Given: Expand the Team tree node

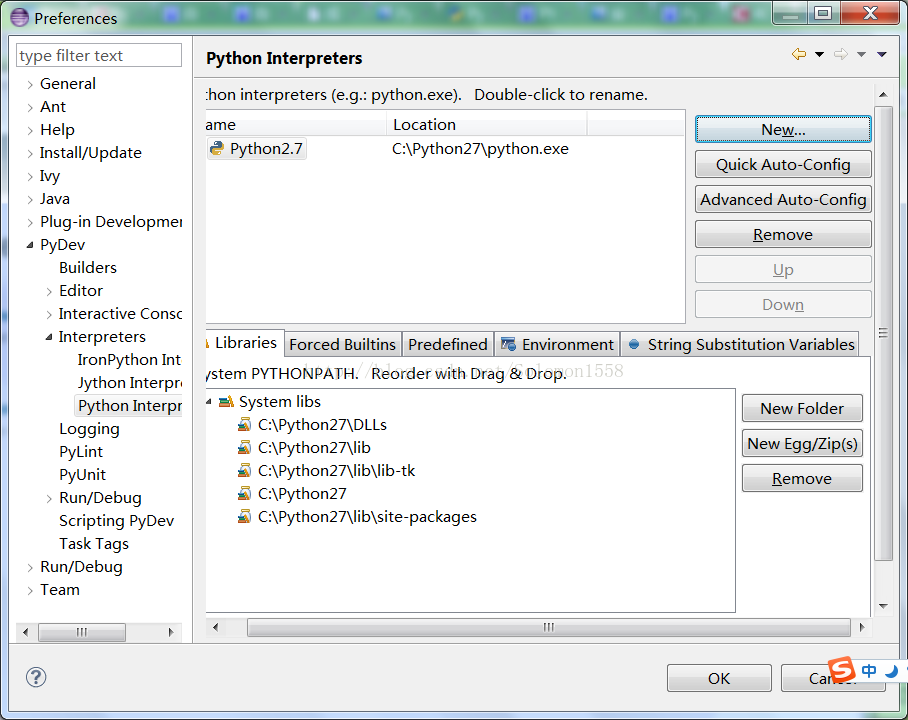Looking at the screenshot, I should pos(30,590).
